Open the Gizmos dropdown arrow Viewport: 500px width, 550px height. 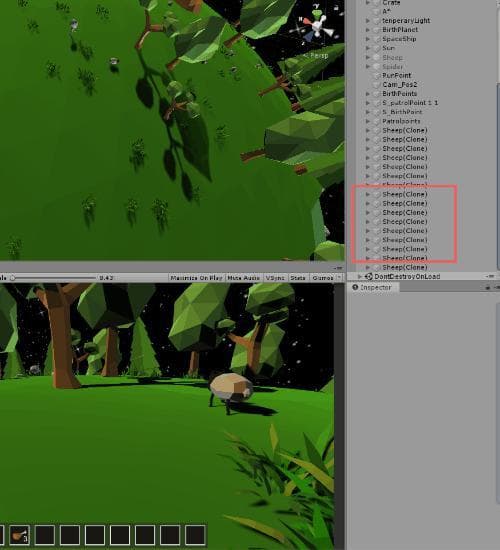pos(339,278)
